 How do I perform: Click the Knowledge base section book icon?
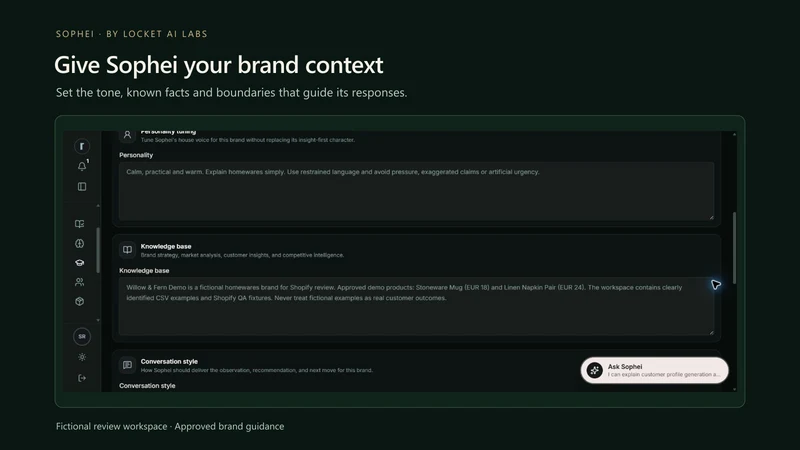click(127, 250)
